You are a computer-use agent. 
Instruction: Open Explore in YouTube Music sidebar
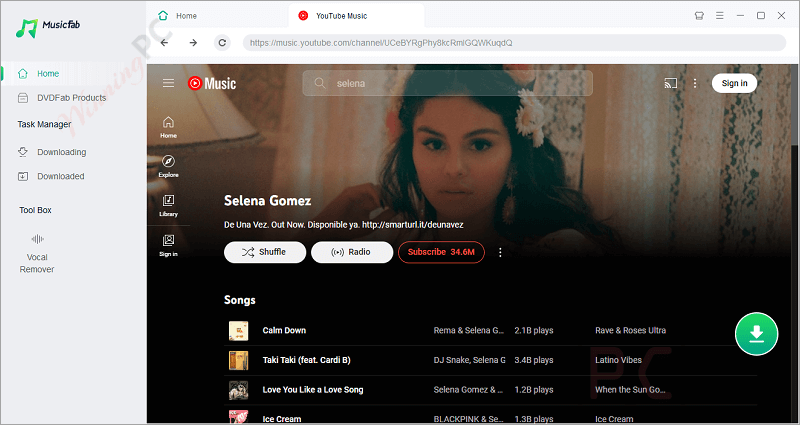point(168,166)
